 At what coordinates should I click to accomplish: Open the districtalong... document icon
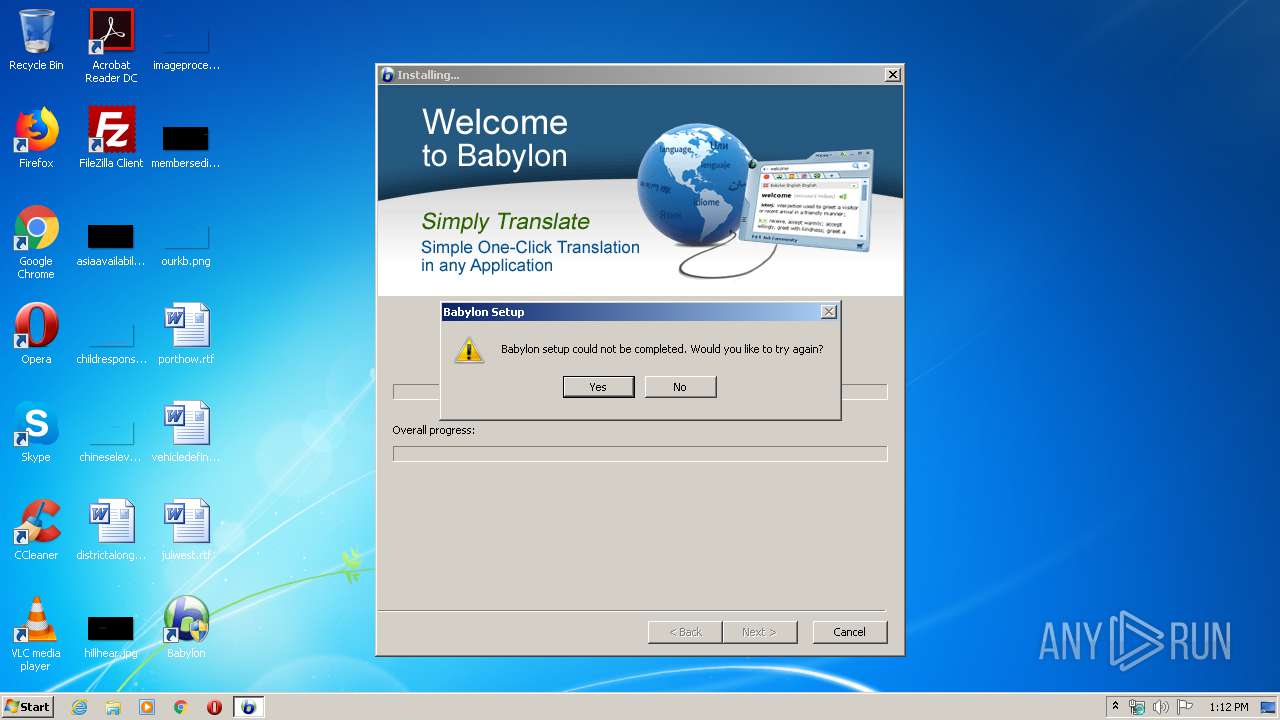pyautogui.click(x=111, y=530)
